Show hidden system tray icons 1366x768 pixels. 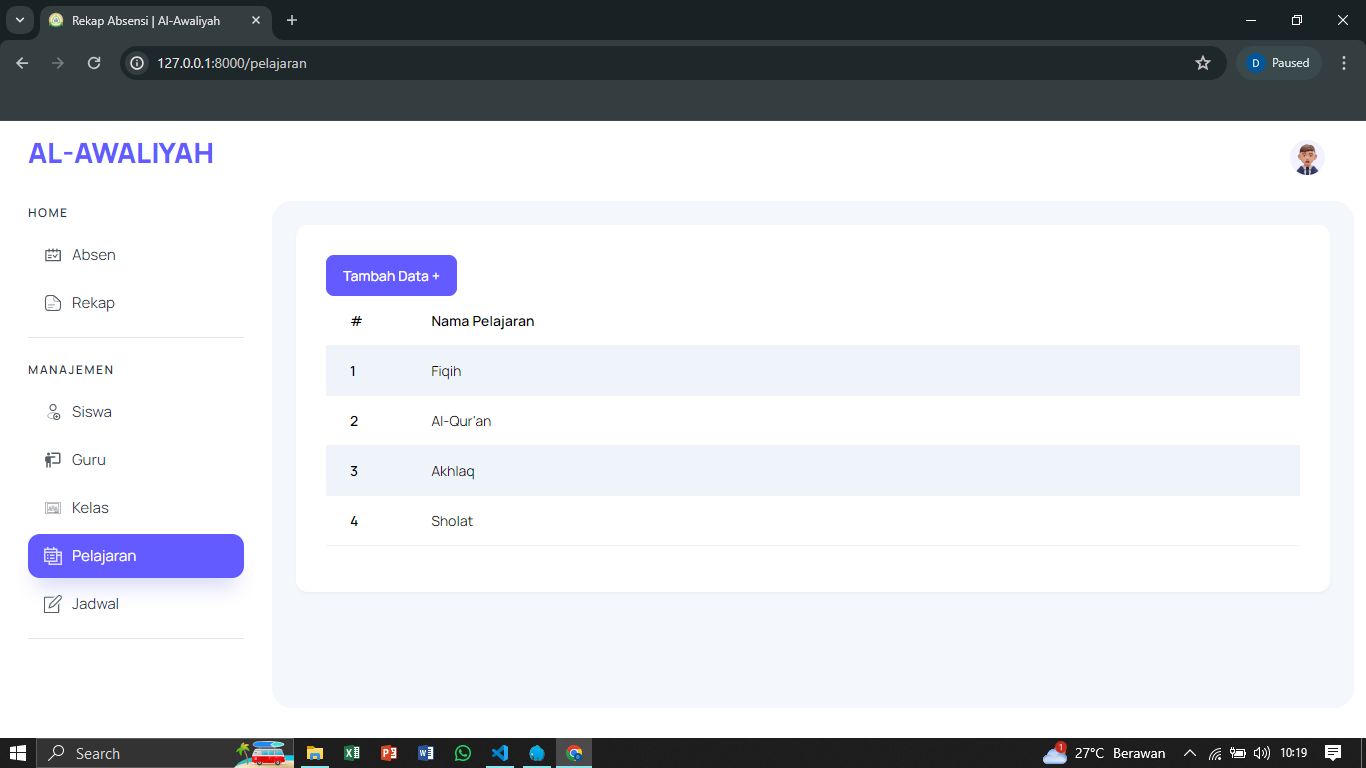(1189, 753)
